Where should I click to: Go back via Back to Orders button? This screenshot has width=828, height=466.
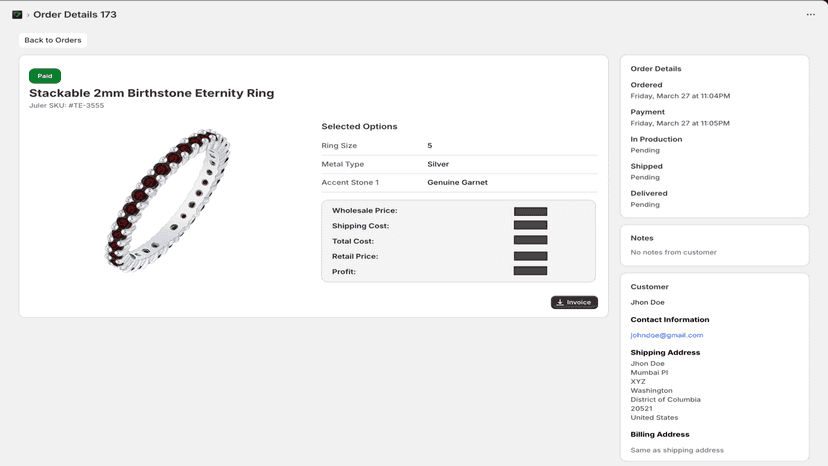pos(53,40)
